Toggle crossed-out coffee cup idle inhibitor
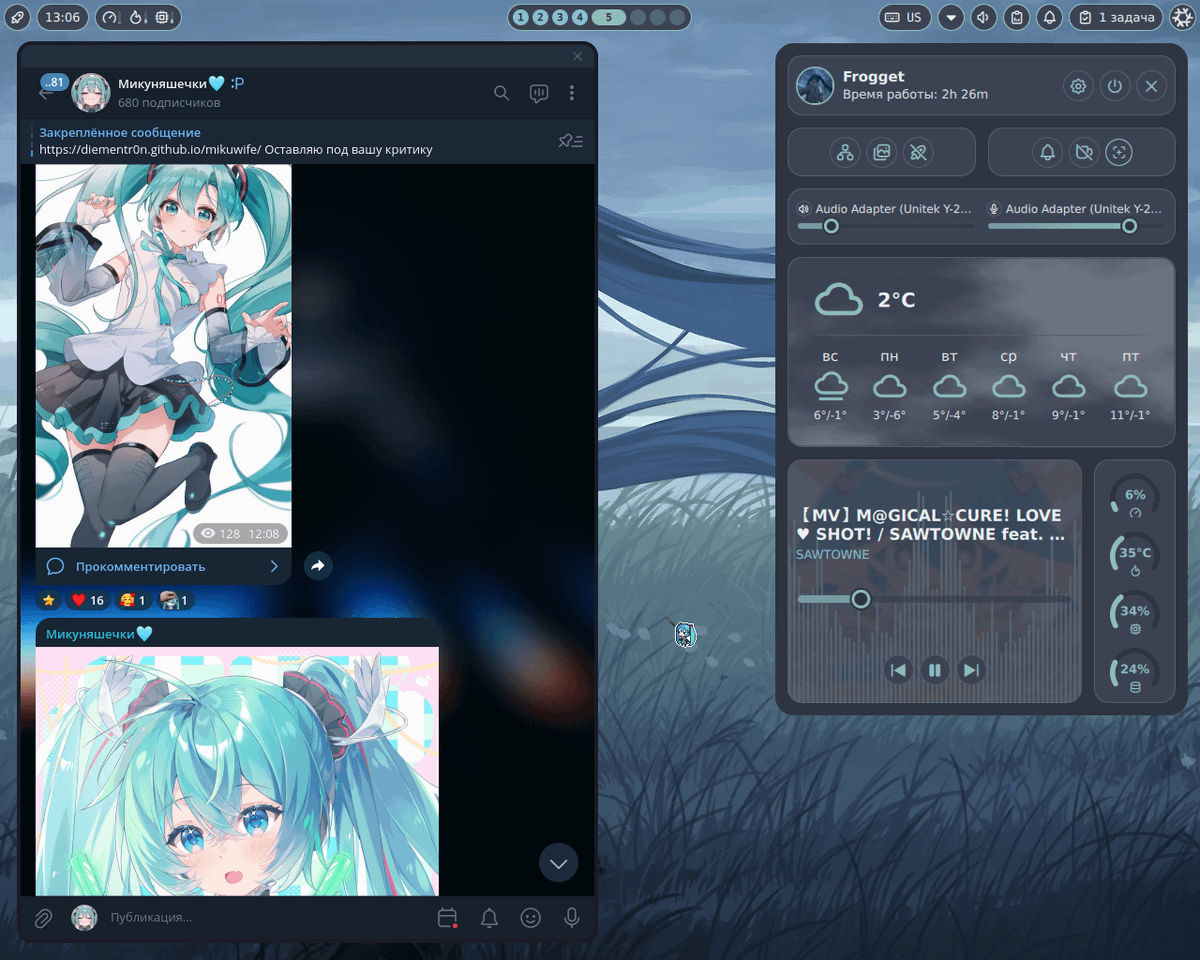 [1083, 152]
